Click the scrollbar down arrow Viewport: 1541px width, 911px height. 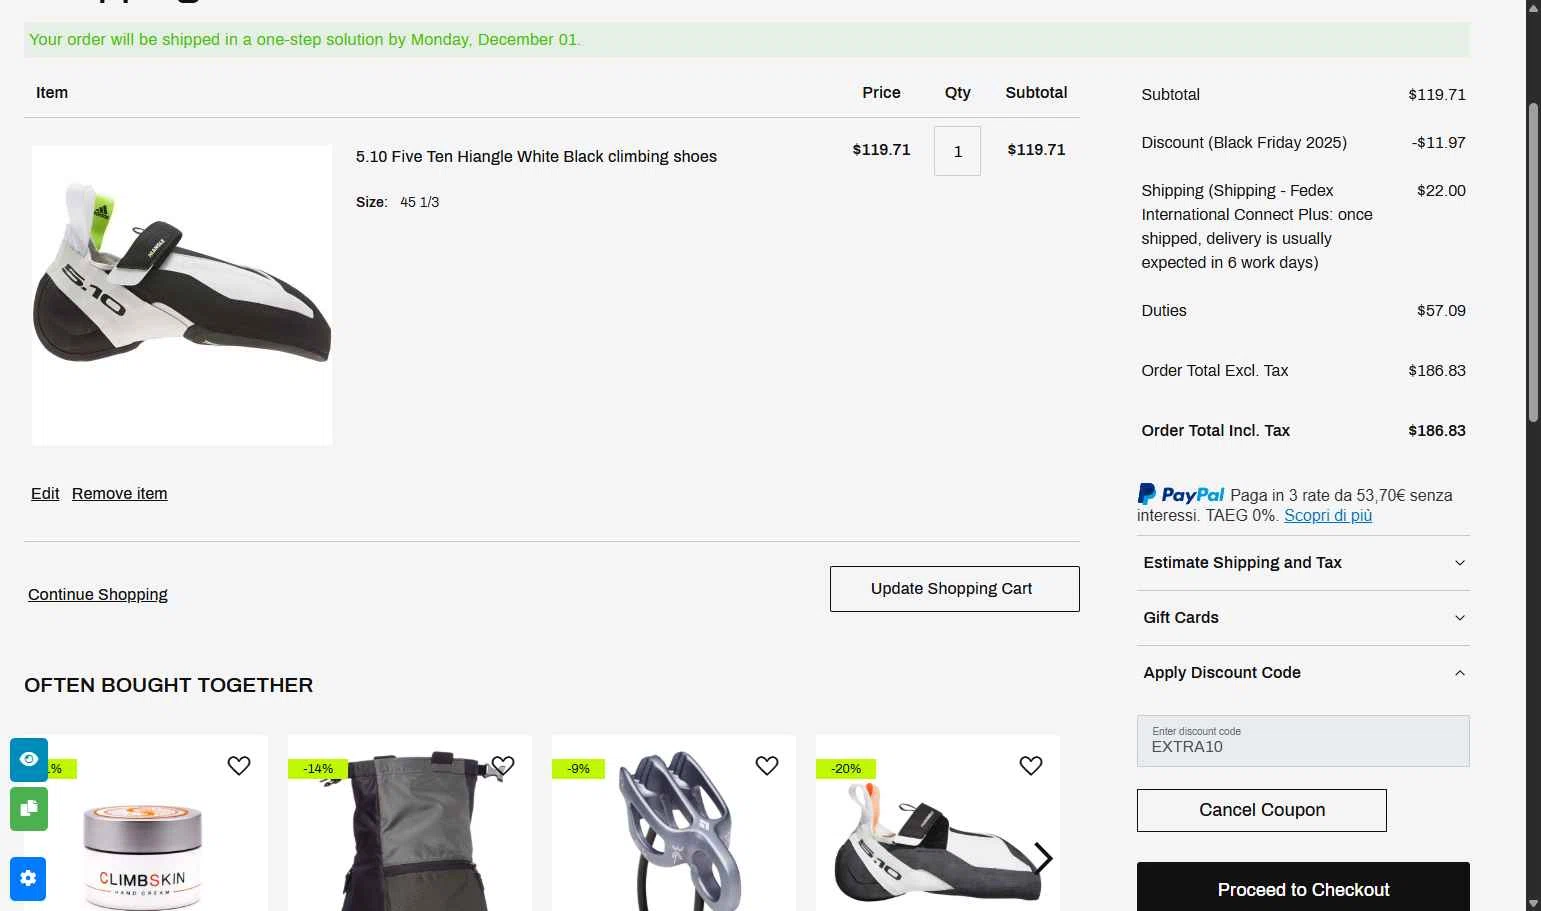pyautogui.click(x=1533, y=903)
